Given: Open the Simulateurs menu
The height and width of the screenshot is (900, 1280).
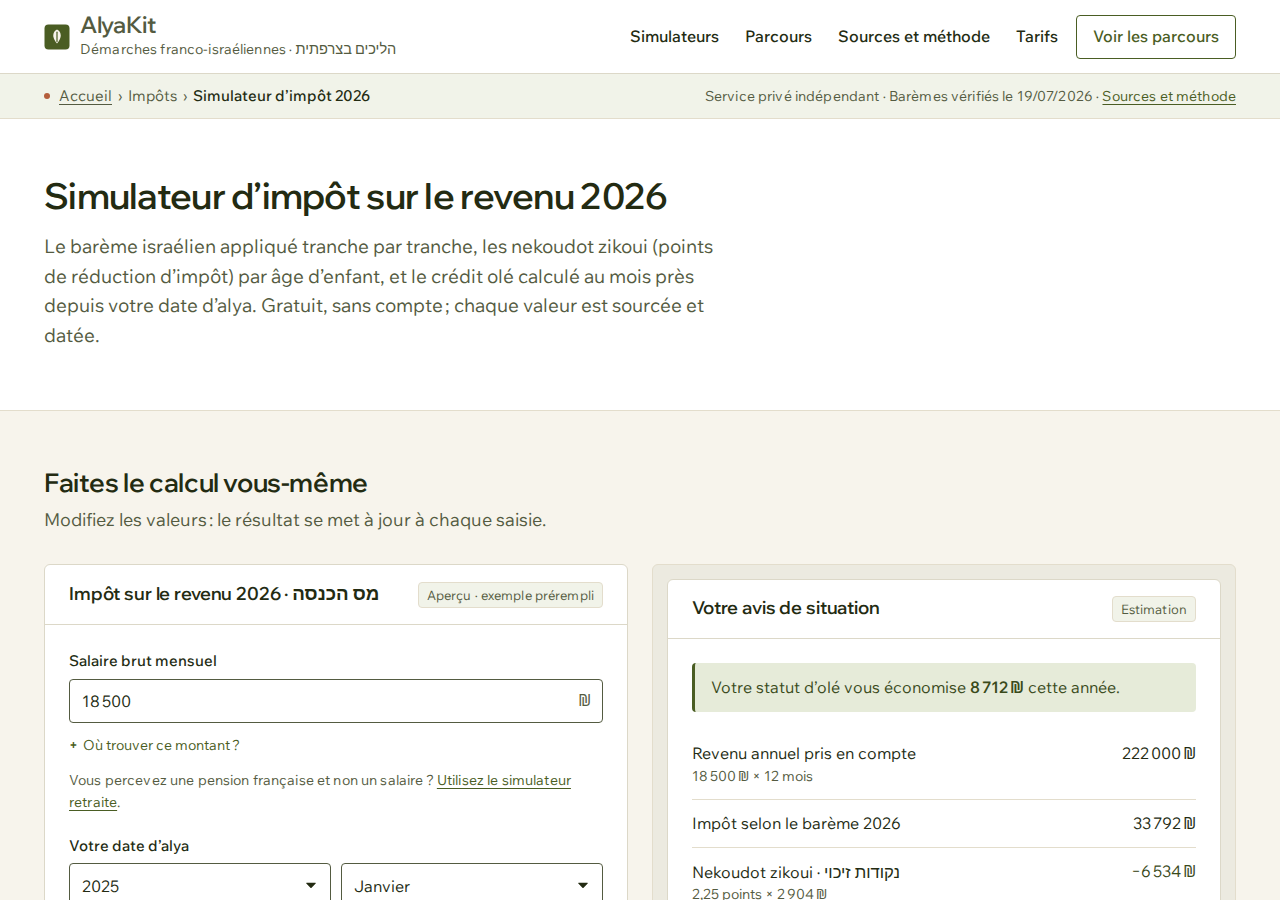Looking at the screenshot, I should (674, 37).
